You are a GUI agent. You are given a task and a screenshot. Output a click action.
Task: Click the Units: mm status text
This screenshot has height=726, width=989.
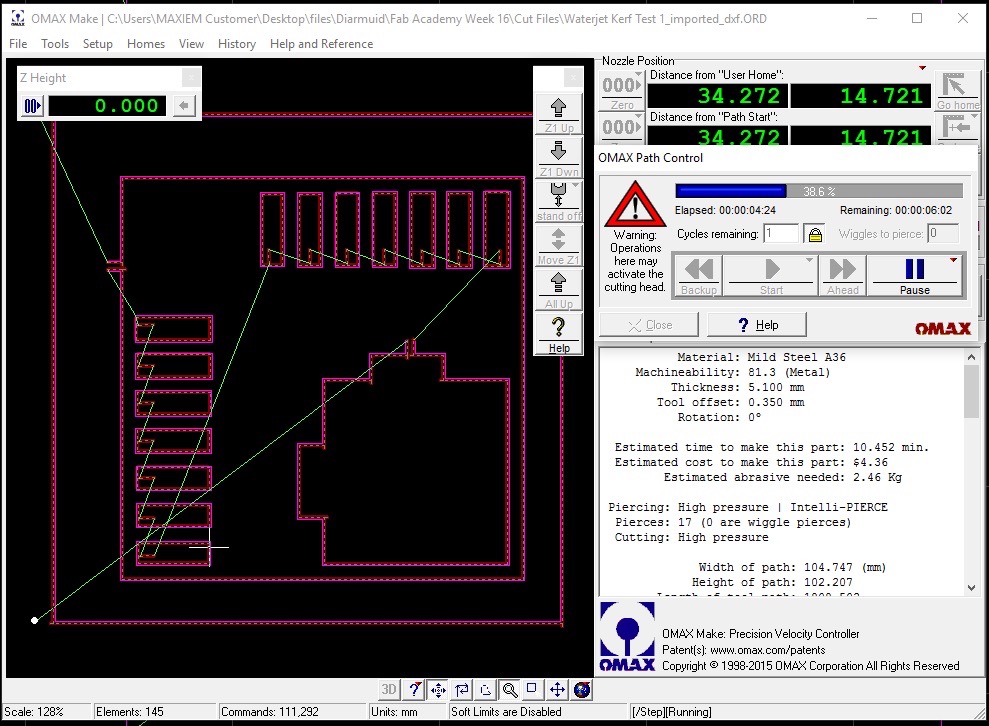click(x=394, y=711)
